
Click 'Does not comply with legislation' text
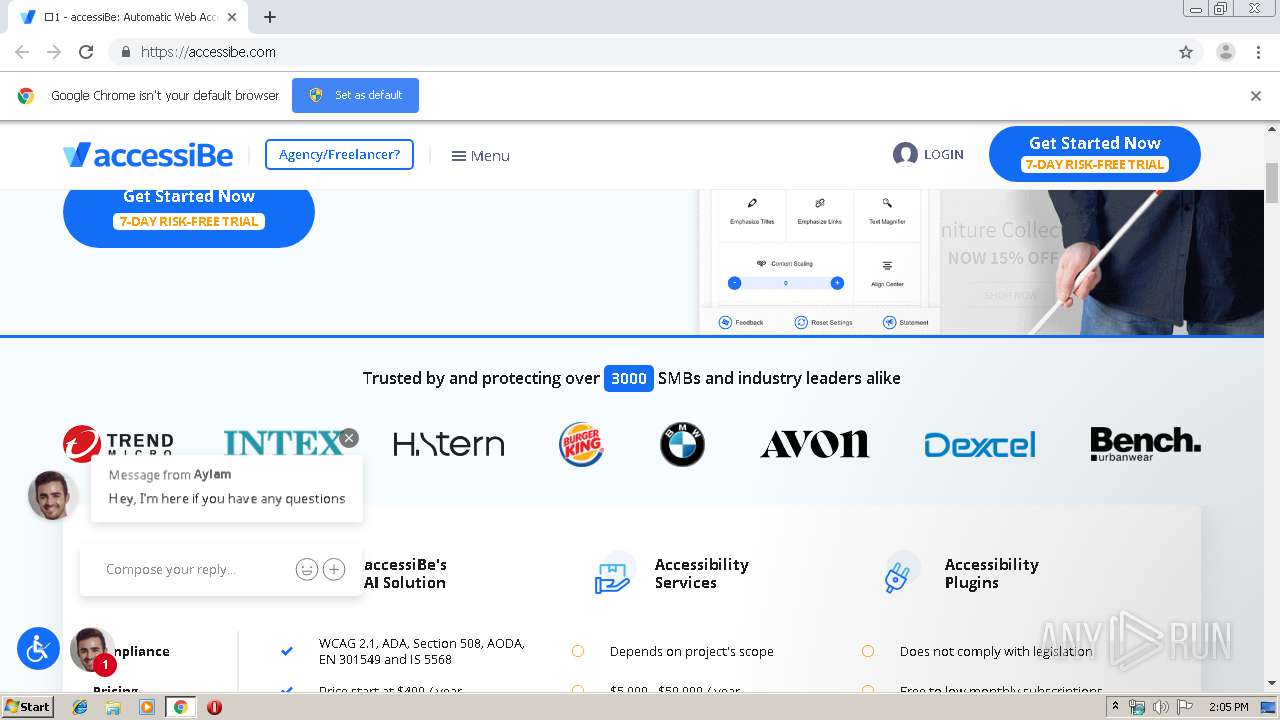click(x=996, y=651)
